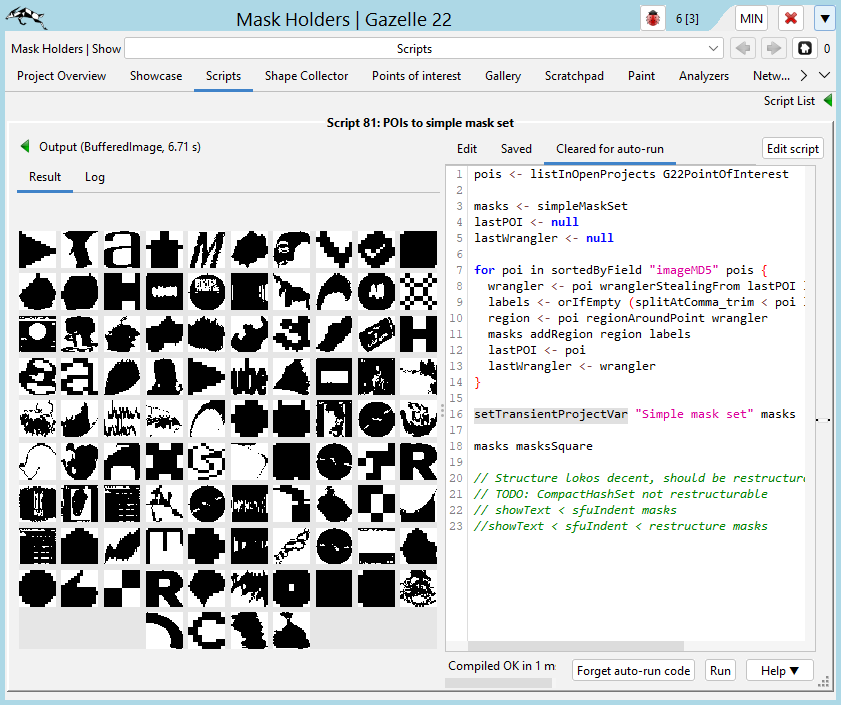The width and height of the screenshot is (841, 705).
Task: Click the back navigation arrow
Action: coord(743,48)
